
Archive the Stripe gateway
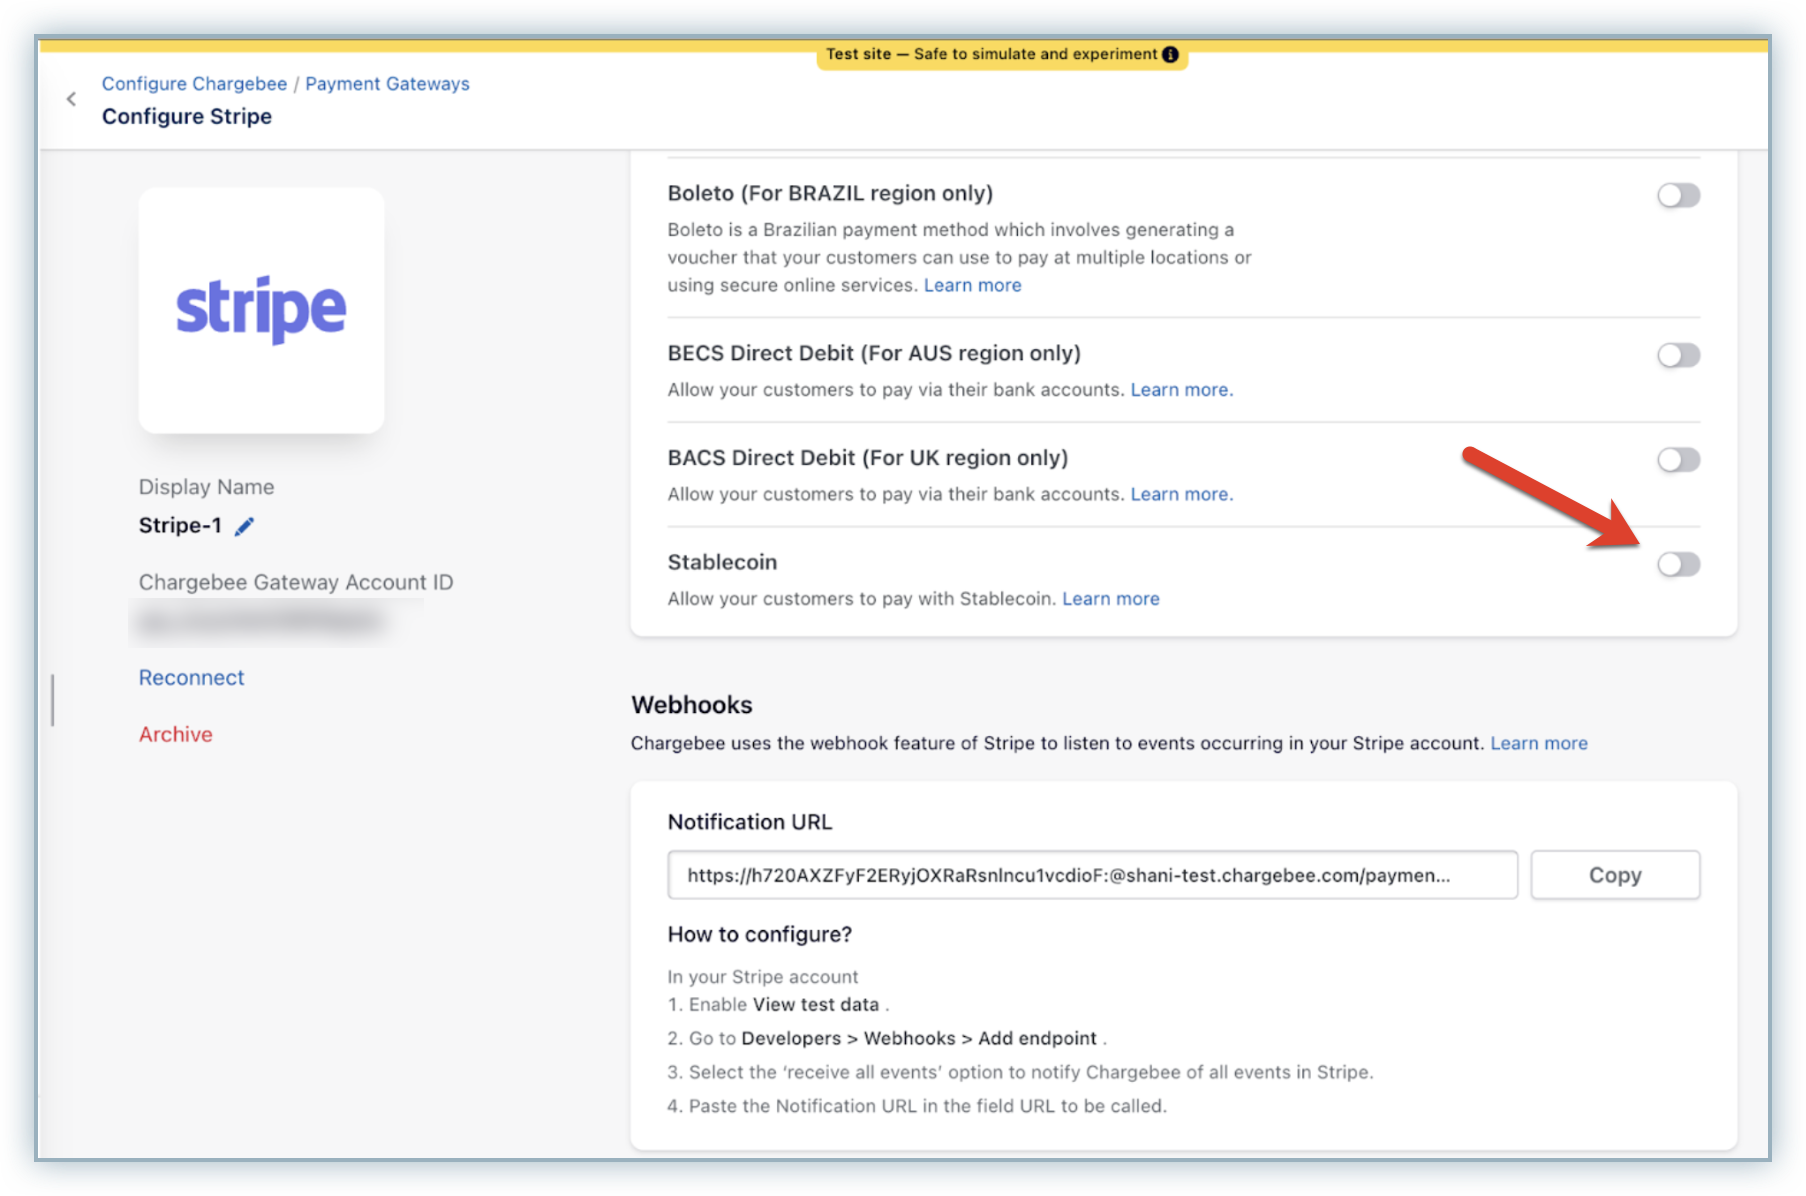click(x=175, y=734)
